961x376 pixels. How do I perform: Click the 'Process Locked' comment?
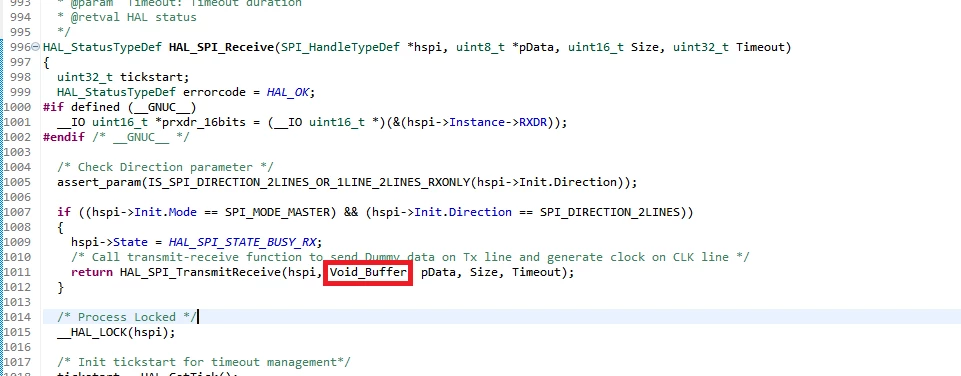[x=127, y=317]
